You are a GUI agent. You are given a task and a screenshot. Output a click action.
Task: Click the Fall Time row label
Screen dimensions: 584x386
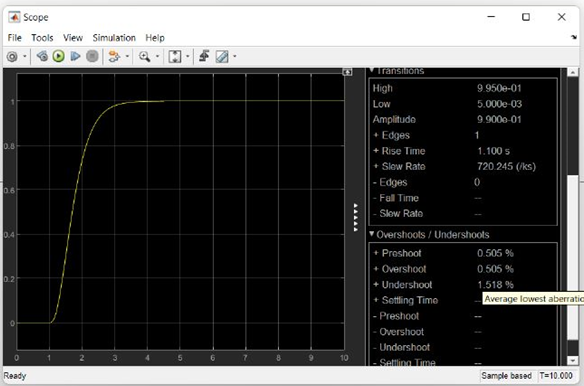(396, 198)
